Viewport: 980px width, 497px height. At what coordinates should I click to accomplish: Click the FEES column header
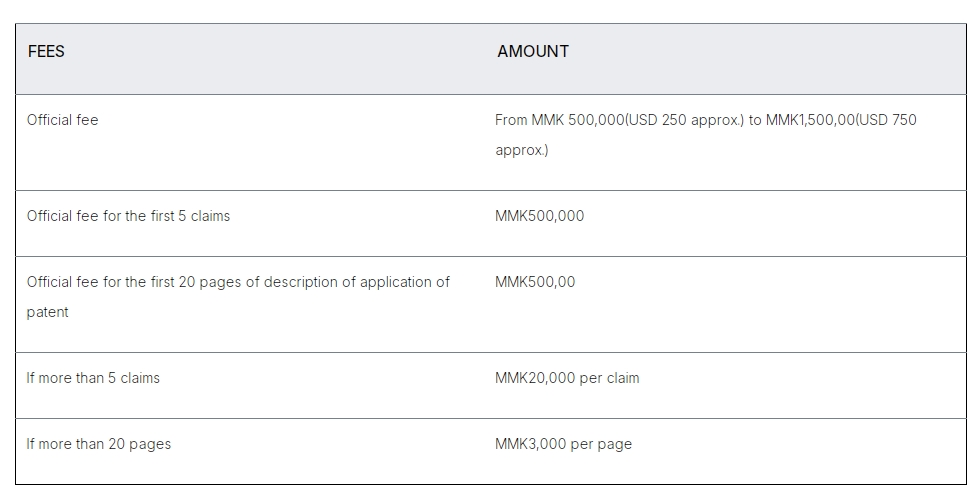46,51
